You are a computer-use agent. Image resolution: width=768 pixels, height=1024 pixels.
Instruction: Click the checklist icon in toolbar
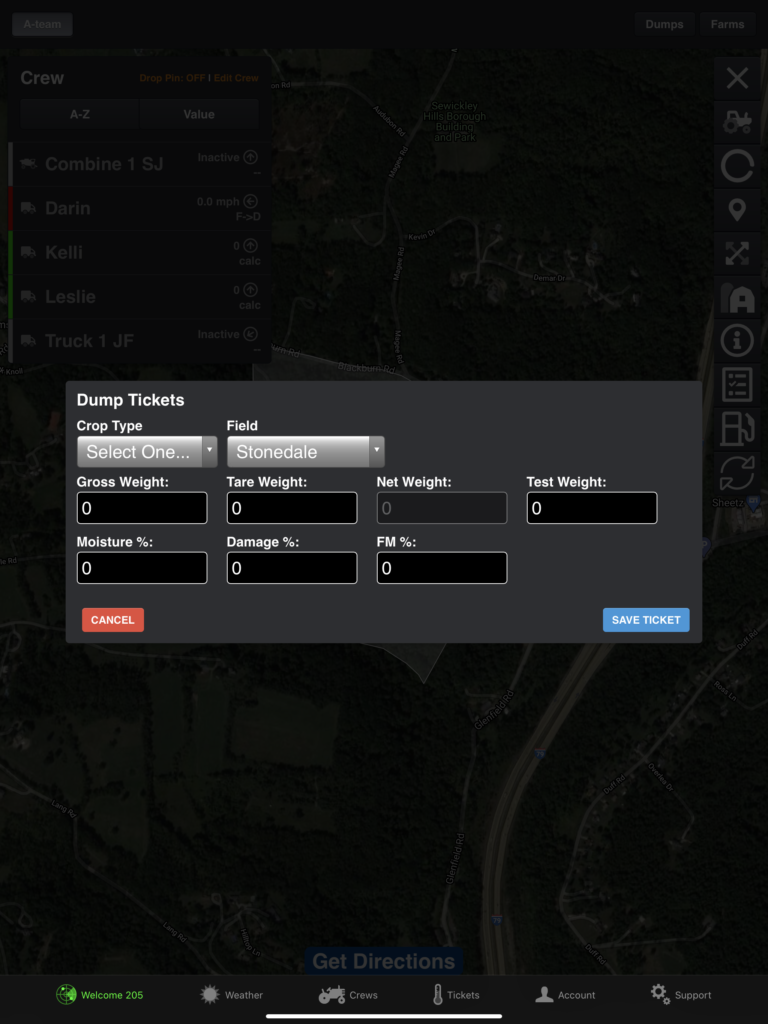pyautogui.click(x=737, y=385)
